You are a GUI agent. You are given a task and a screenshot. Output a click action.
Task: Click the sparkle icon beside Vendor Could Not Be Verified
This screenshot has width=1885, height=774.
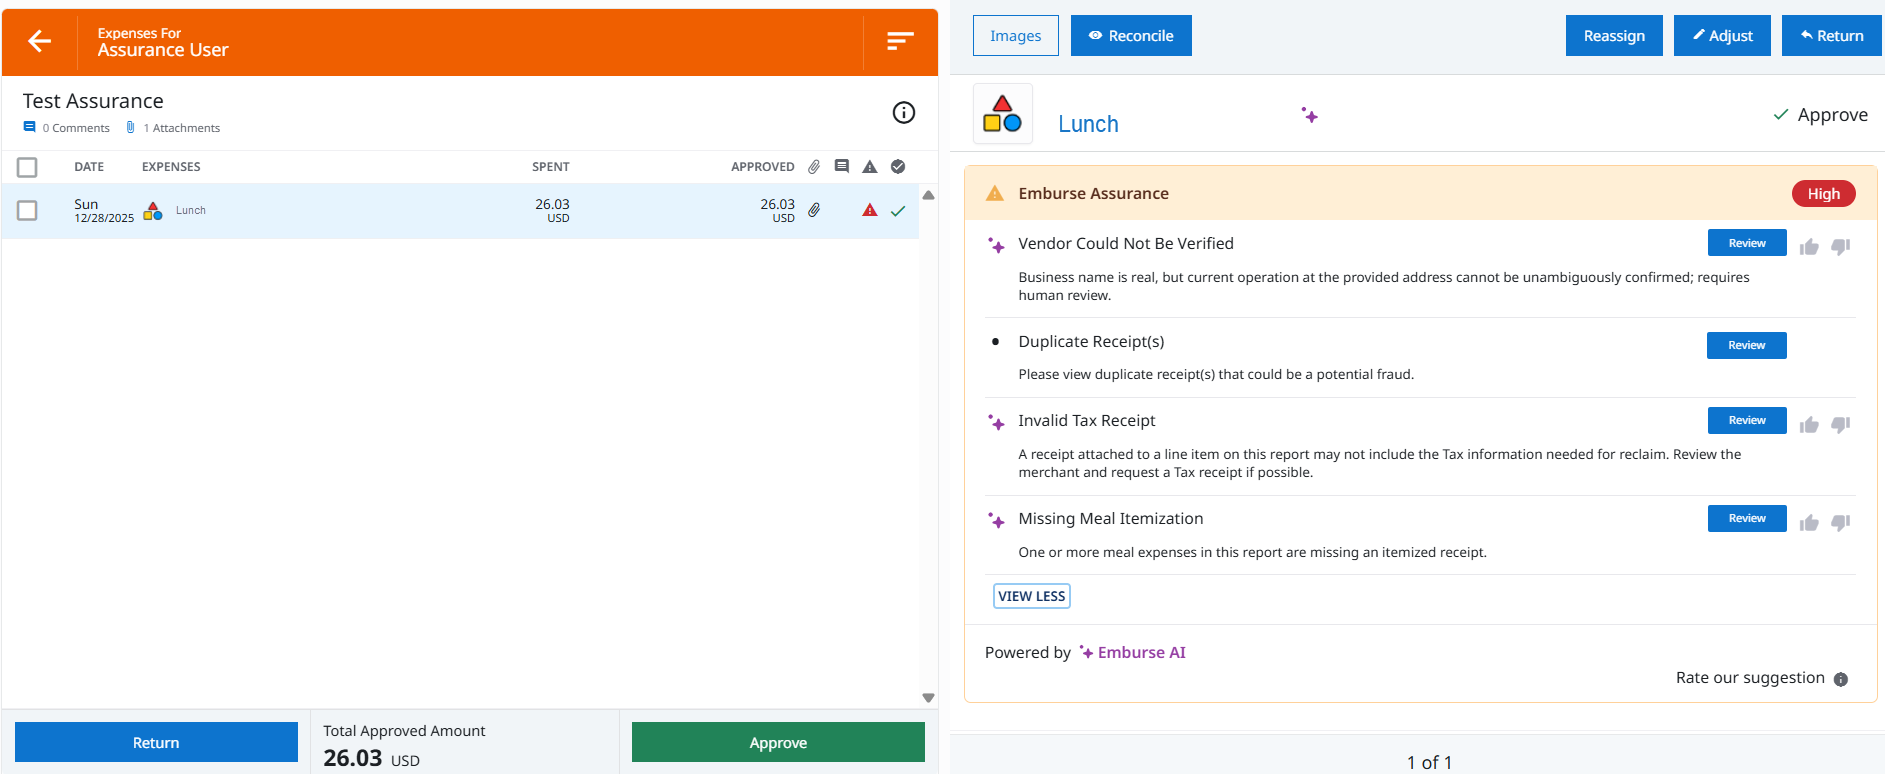pos(996,245)
